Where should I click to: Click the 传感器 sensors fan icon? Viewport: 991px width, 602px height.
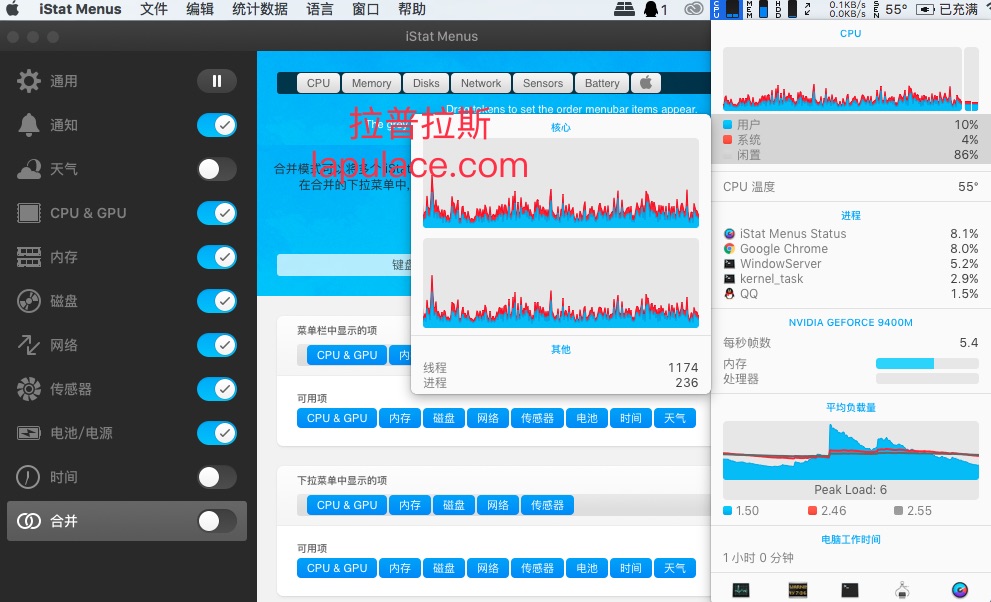(x=28, y=389)
